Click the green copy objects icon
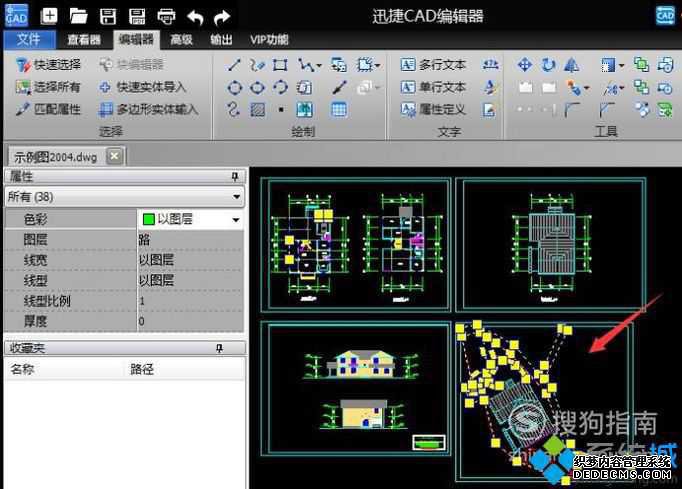This screenshot has width=682, height=489. coord(641,65)
